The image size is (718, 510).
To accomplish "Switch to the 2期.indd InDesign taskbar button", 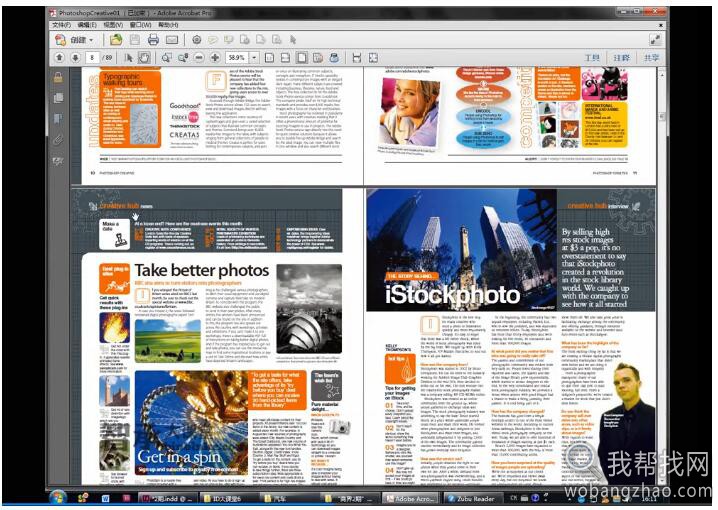I will click(x=167, y=498).
